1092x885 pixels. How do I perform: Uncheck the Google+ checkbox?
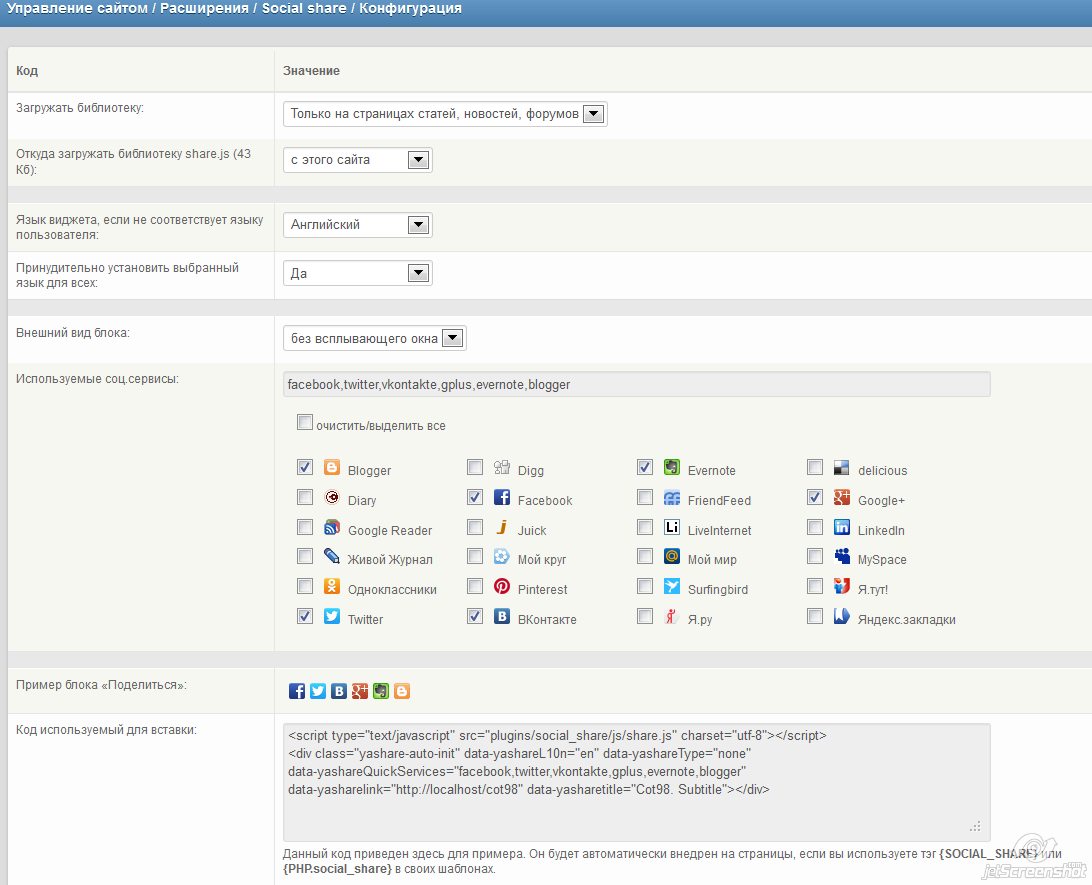pos(815,496)
